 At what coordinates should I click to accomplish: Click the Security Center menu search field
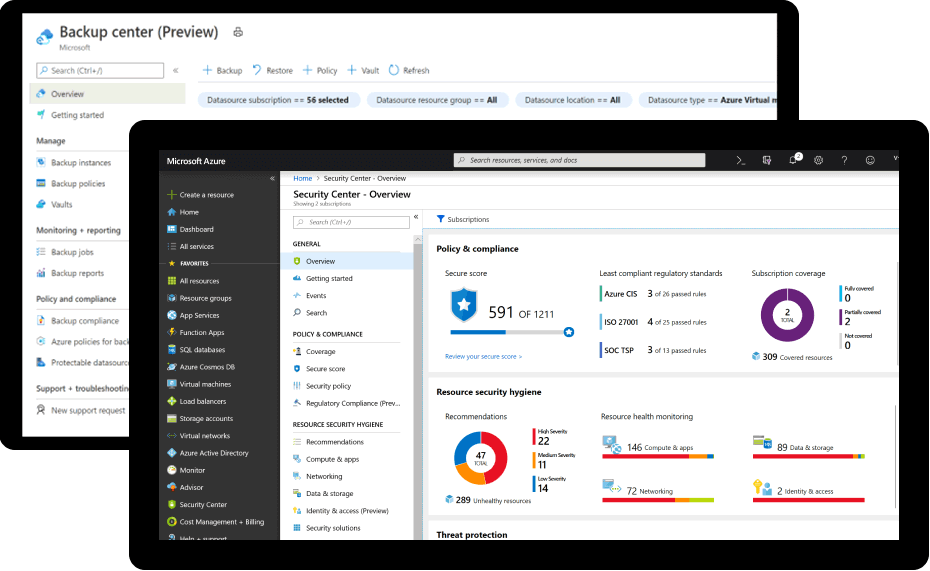[x=351, y=222]
